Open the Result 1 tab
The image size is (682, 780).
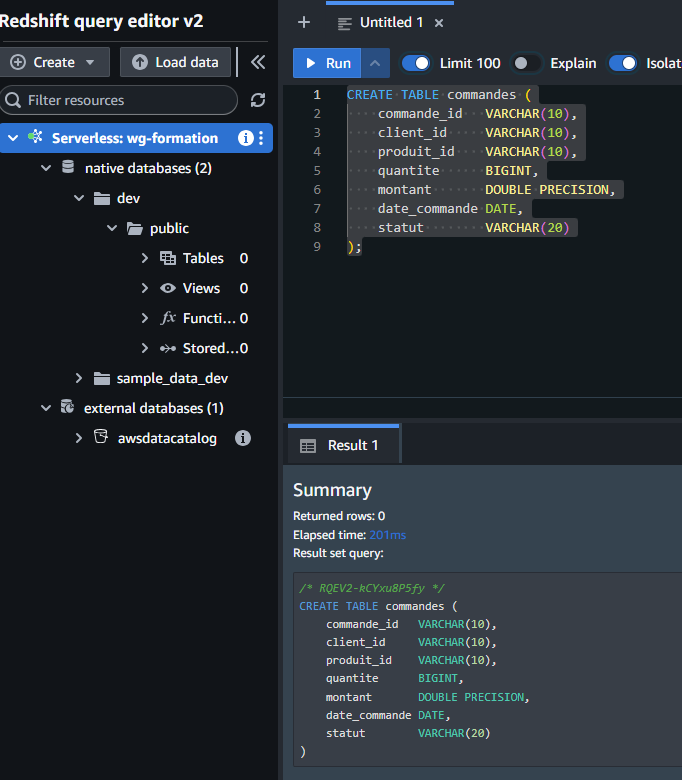344,445
